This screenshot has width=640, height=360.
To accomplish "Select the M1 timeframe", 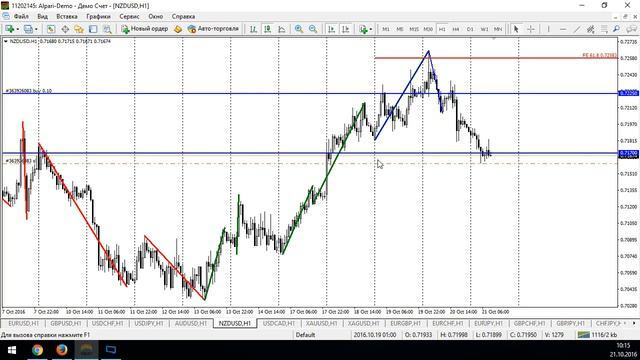I will [386, 29].
